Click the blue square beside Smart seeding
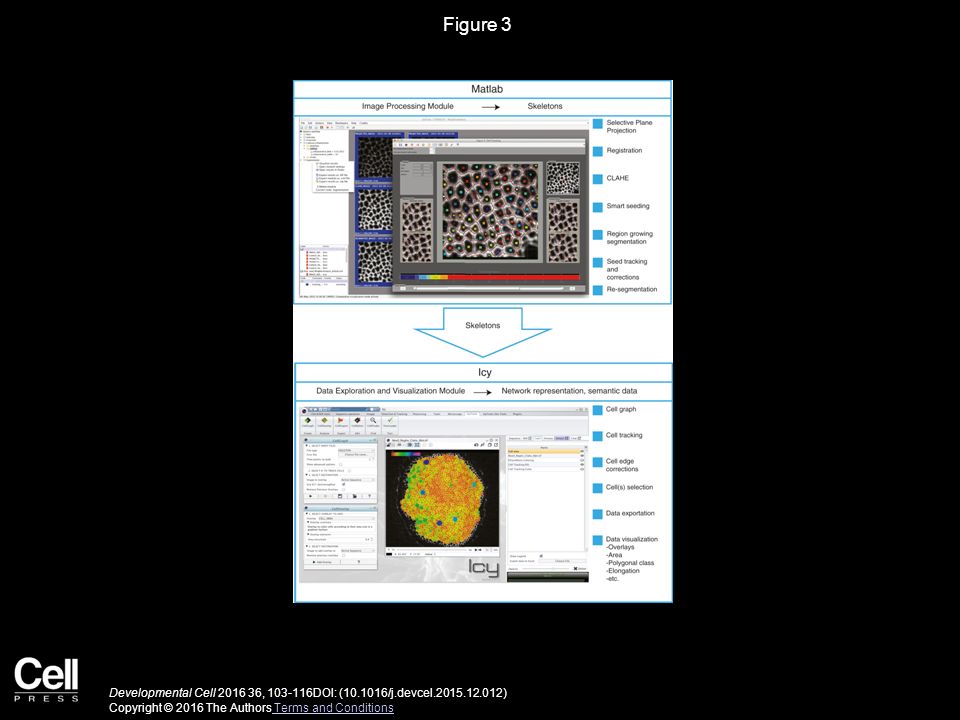960x720 pixels. (x=598, y=207)
